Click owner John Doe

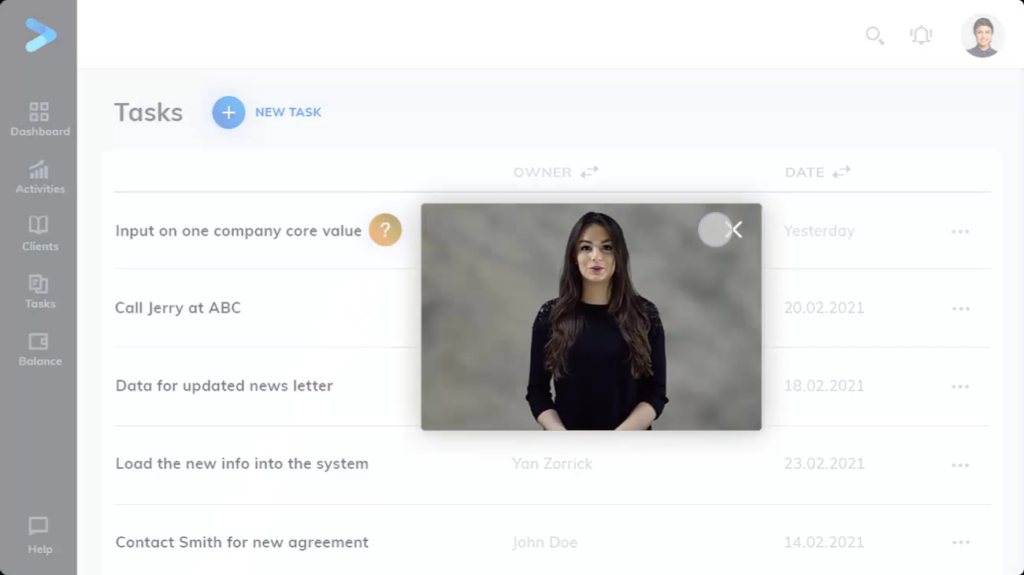[x=545, y=542]
